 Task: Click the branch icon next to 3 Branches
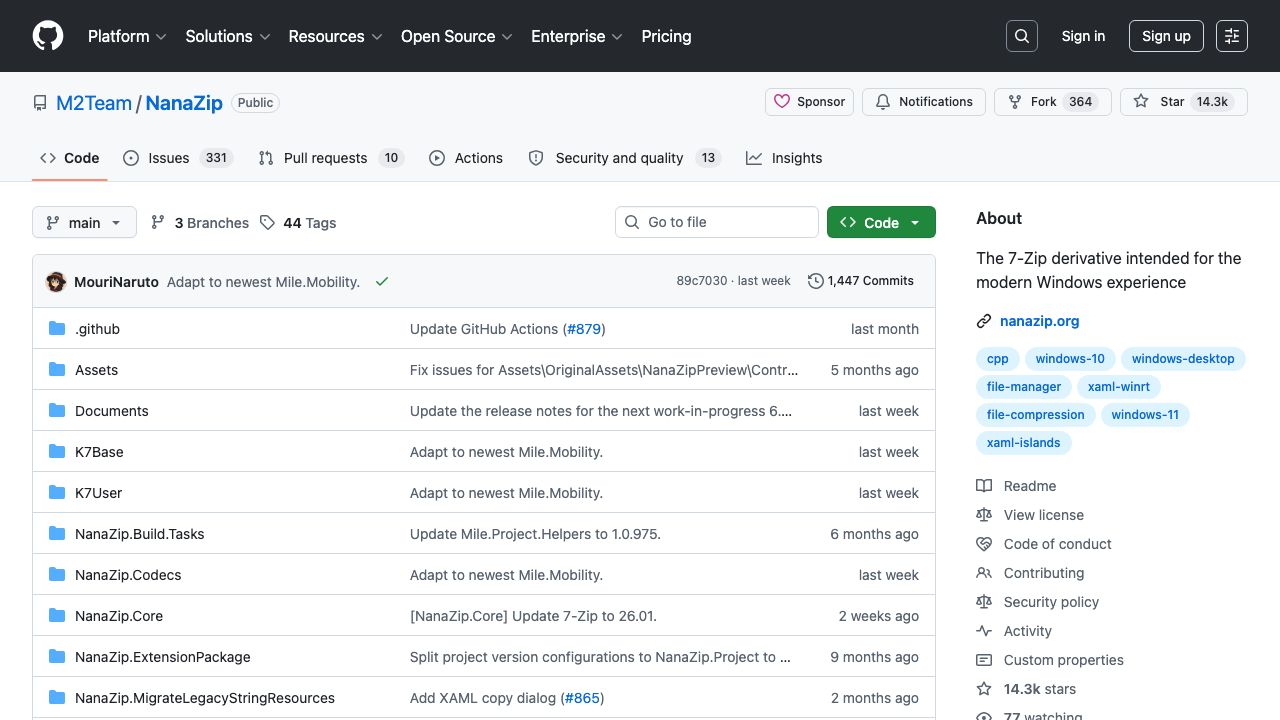[x=158, y=223]
